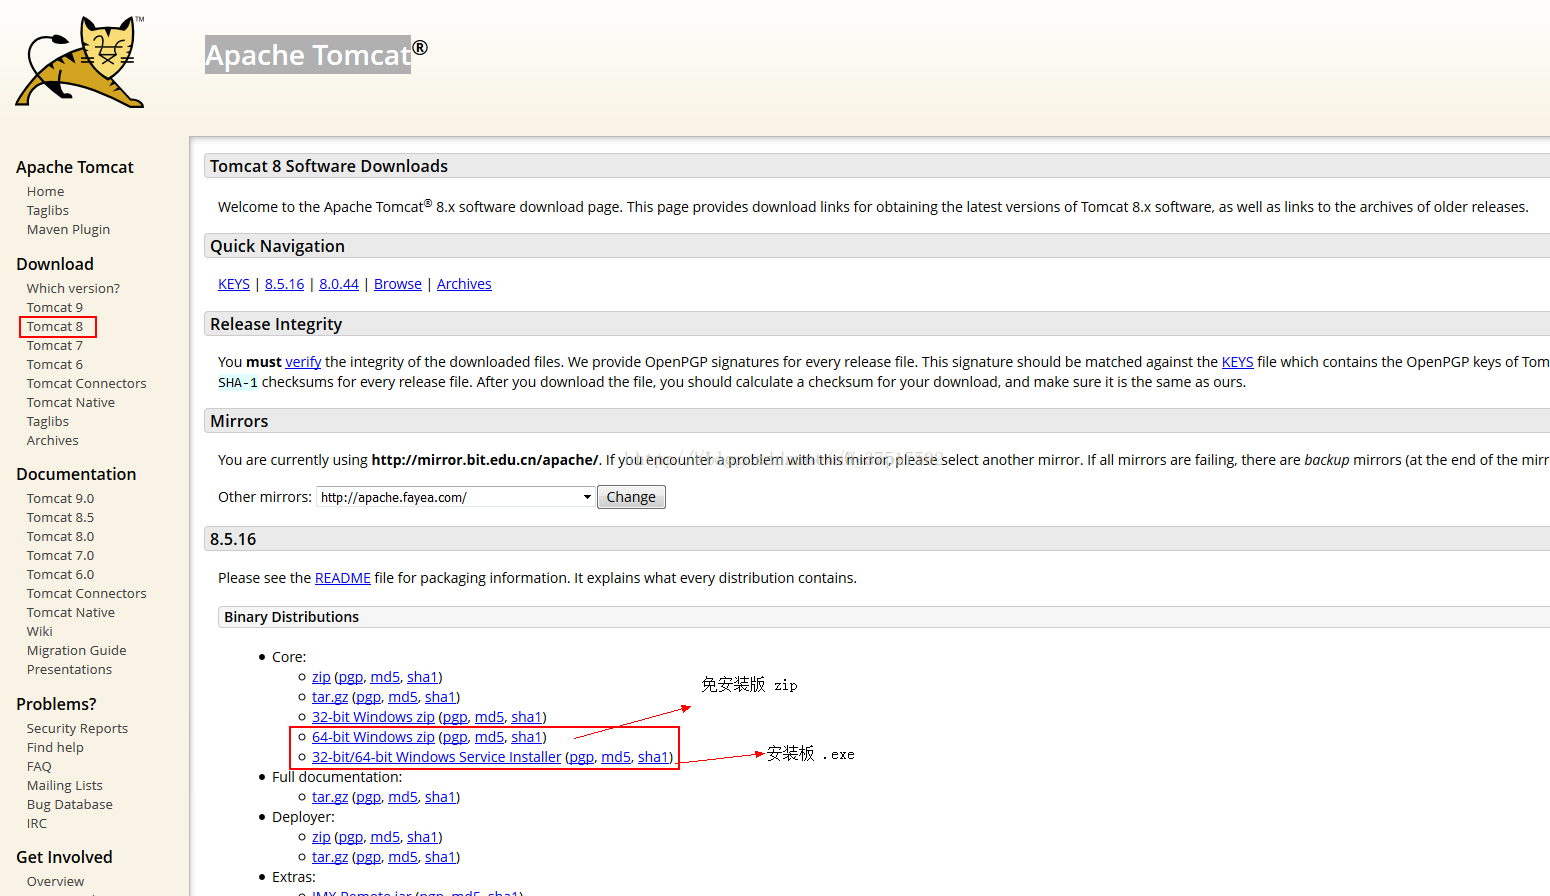Open Tomcat Native under Download

click(x=71, y=402)
